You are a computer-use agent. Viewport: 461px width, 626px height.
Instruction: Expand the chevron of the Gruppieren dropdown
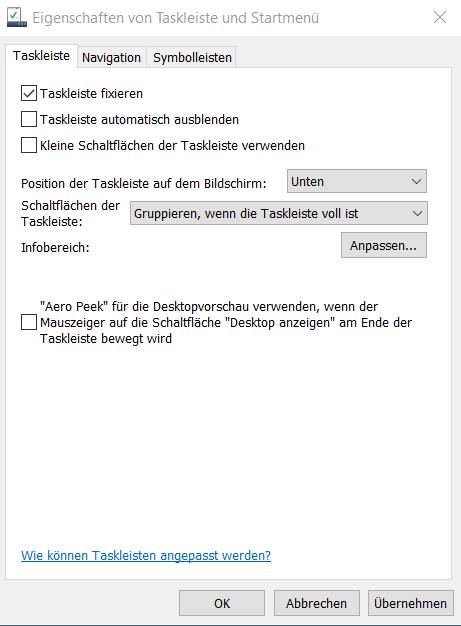coord(417,214)
